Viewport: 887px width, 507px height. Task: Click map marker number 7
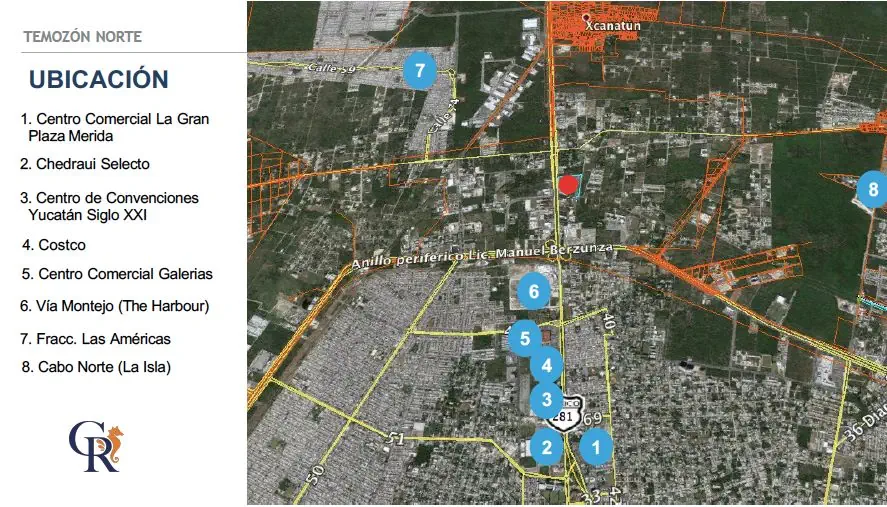pyautogui.click(x=420, y=71)
